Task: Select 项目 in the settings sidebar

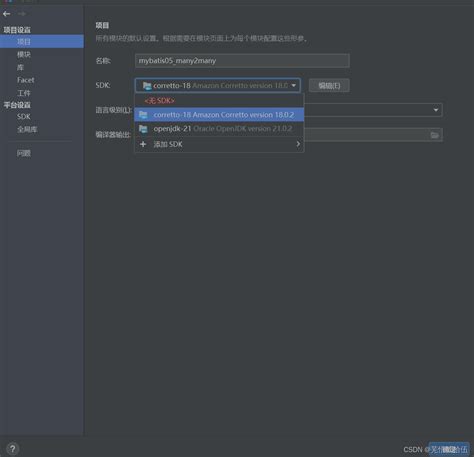Action: pos(42,41)
